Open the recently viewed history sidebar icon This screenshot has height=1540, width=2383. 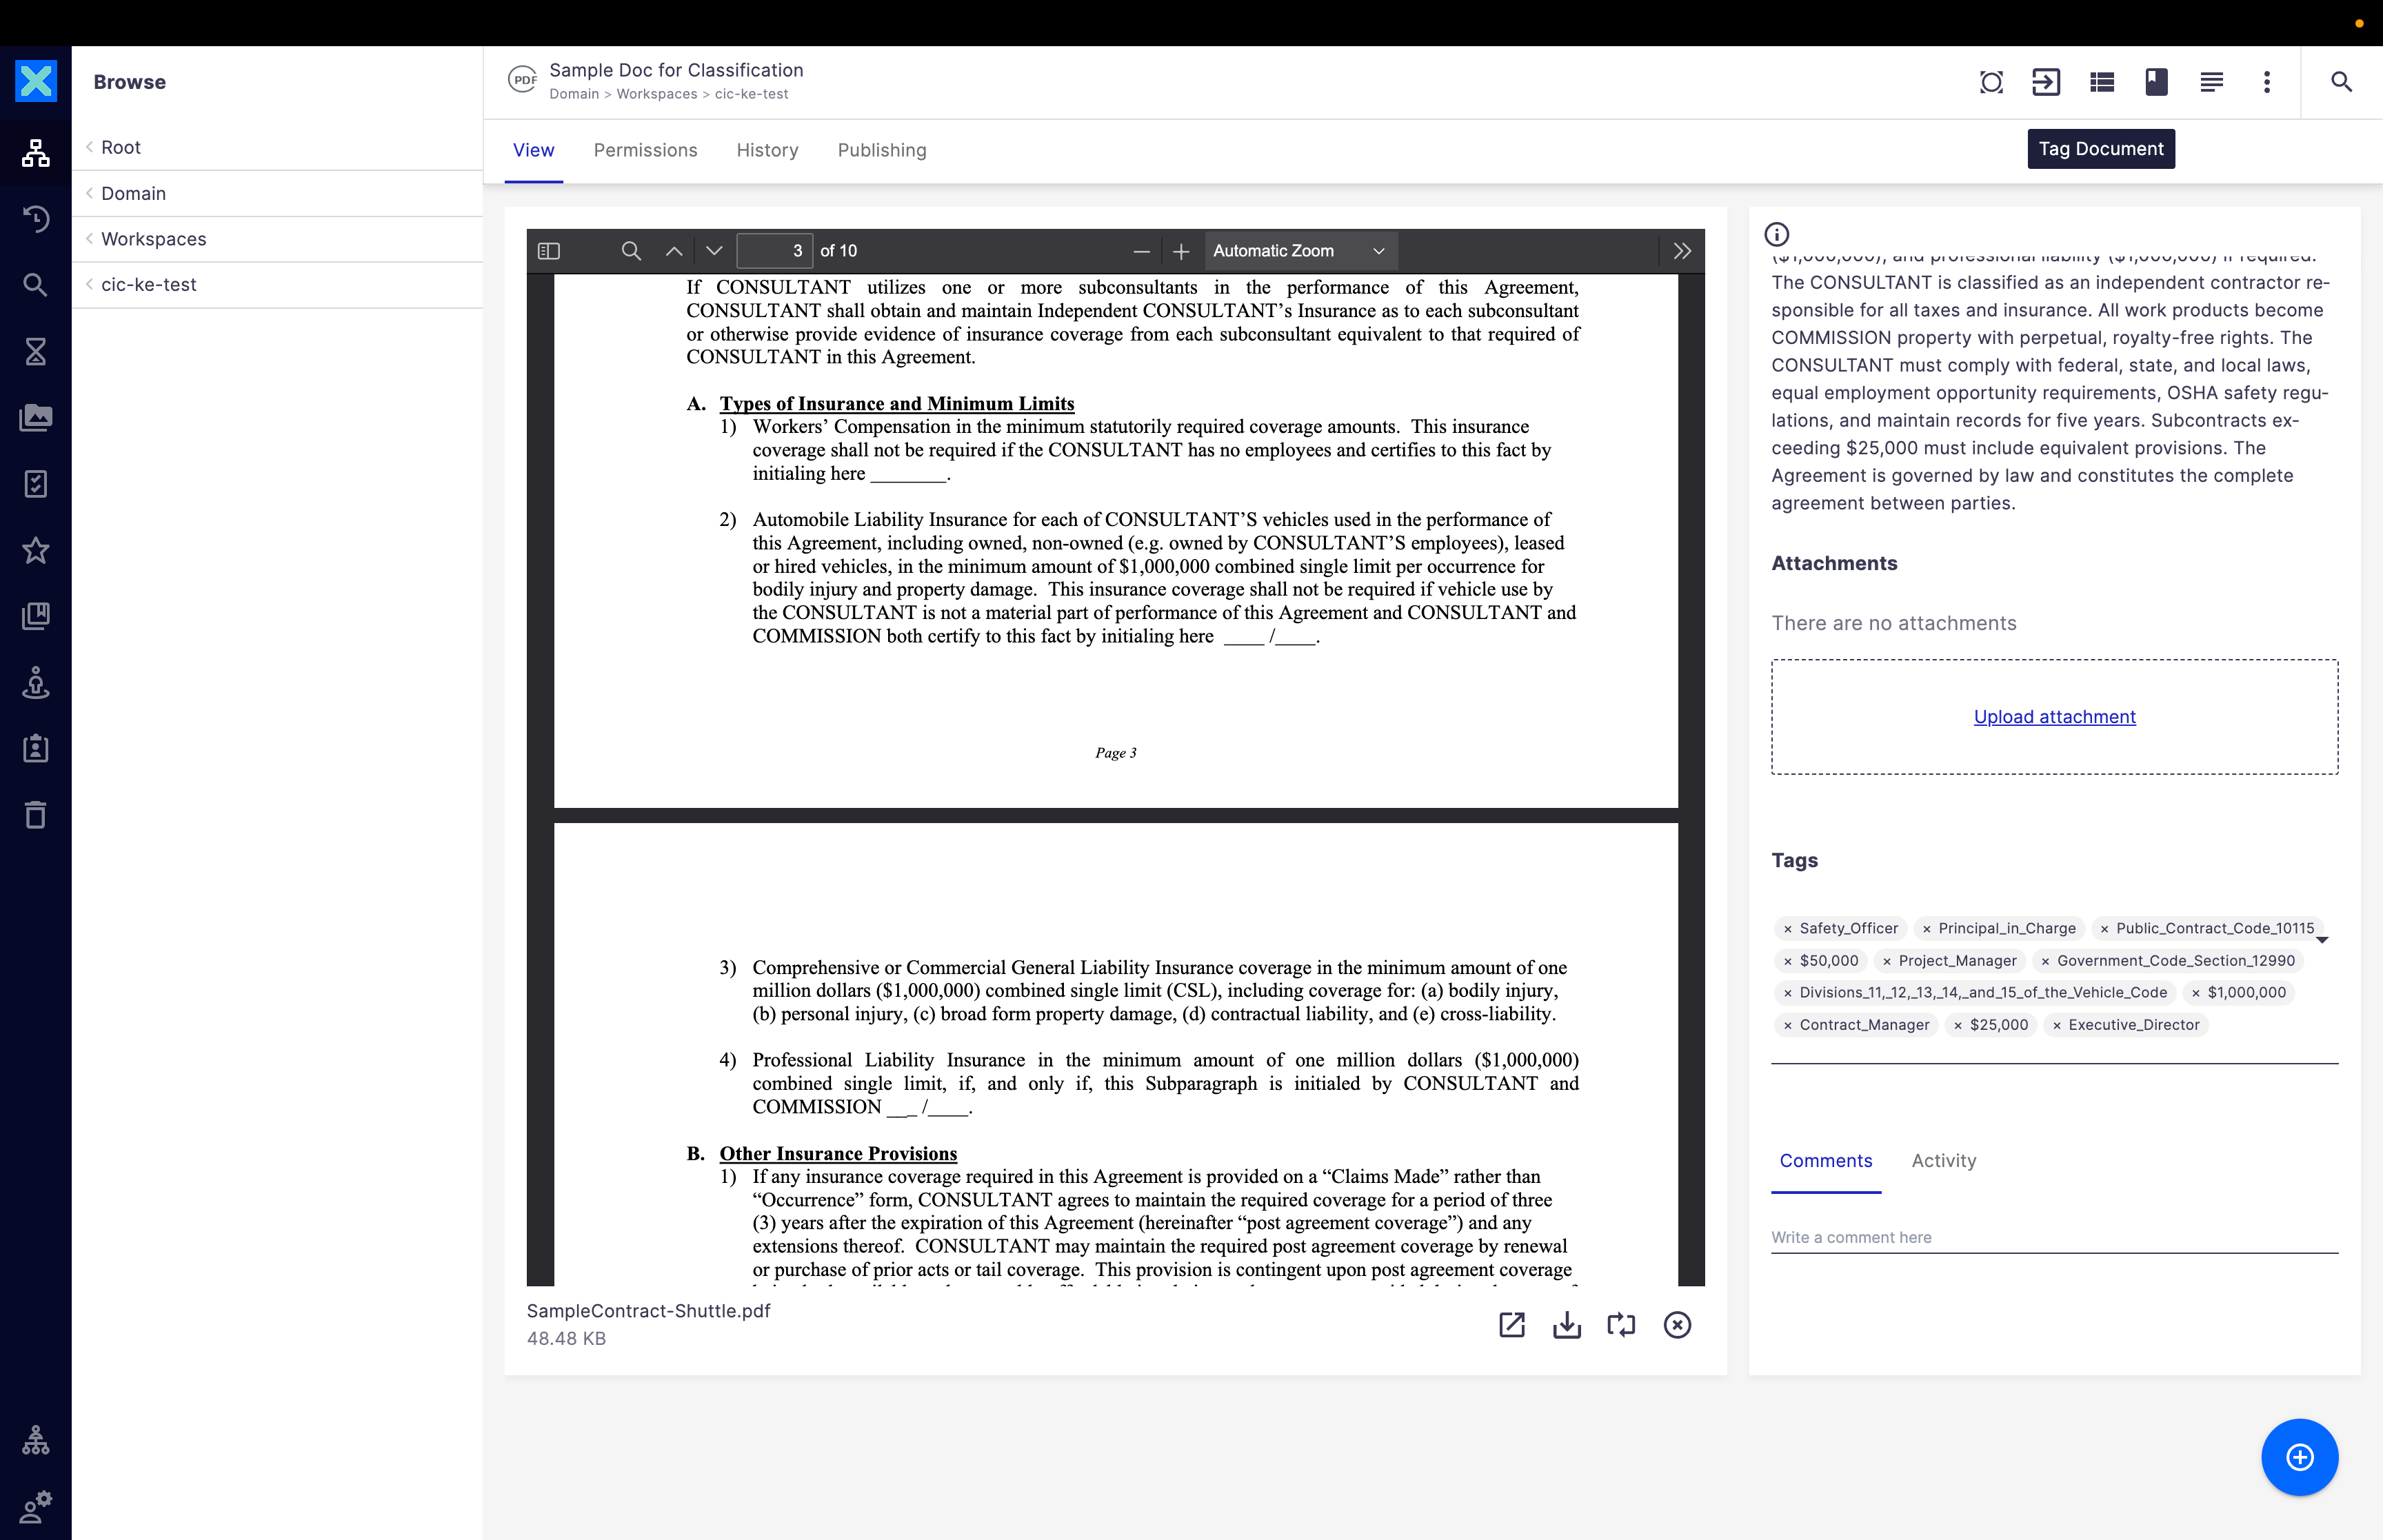pyautogui.click(x=35, y=219)
